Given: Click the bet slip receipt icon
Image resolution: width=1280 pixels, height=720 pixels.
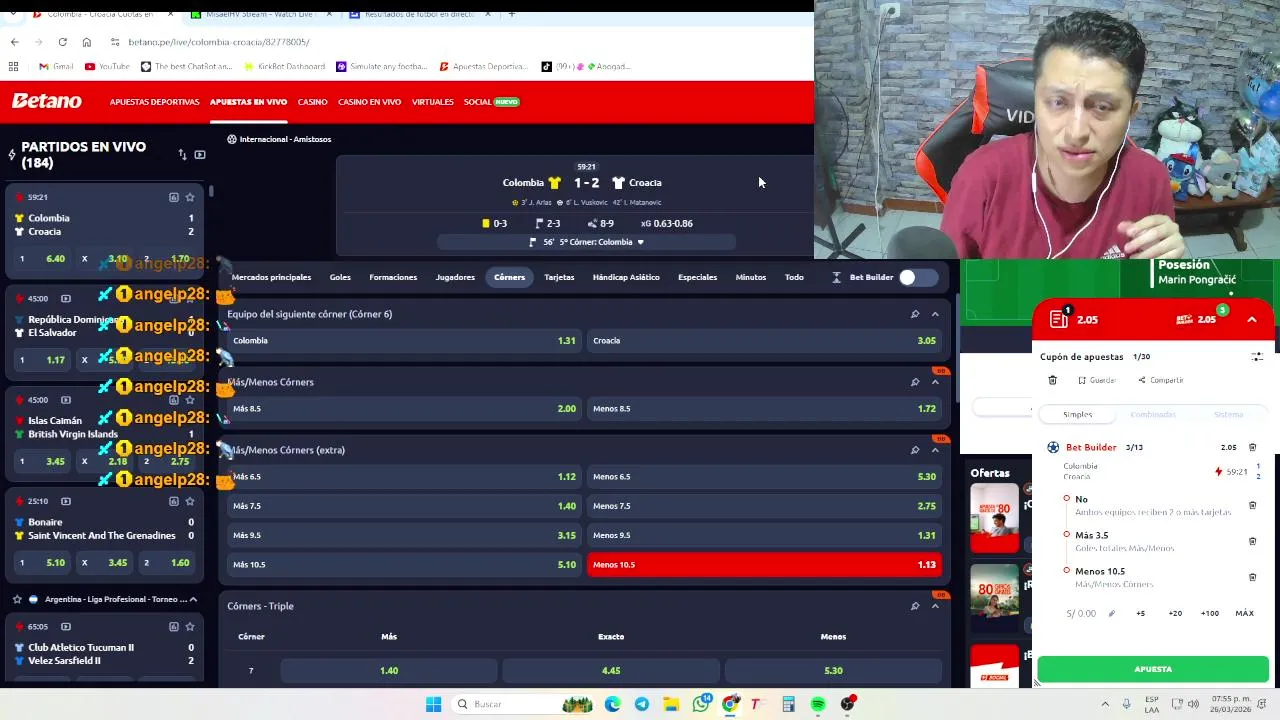Looking at the screenshot, I should coord(1059,319).
